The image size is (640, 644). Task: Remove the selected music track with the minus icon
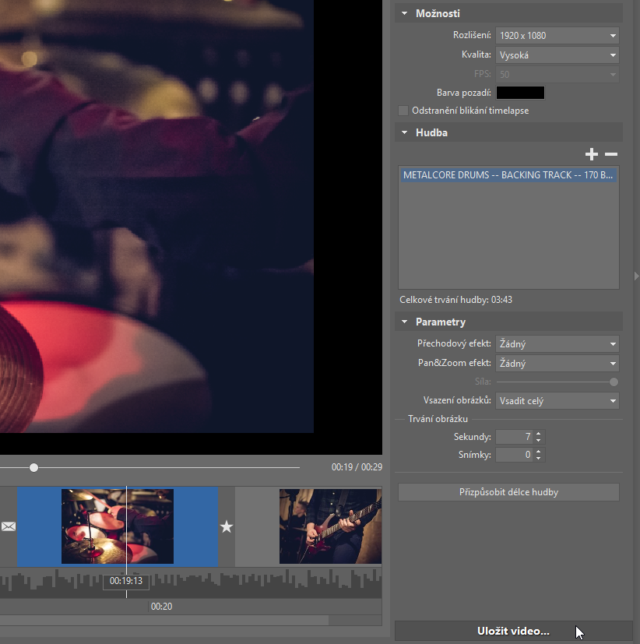(611, 154)
